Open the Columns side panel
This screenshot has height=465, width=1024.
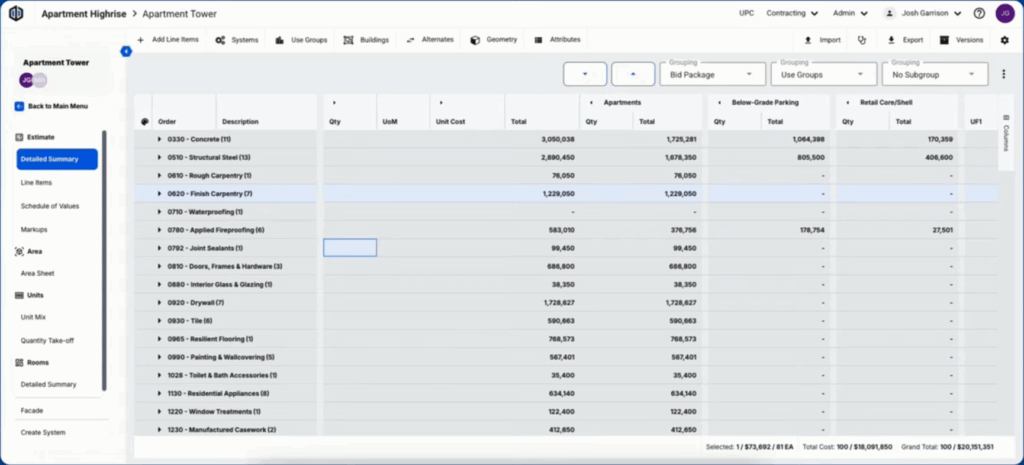click(1006, 133)
